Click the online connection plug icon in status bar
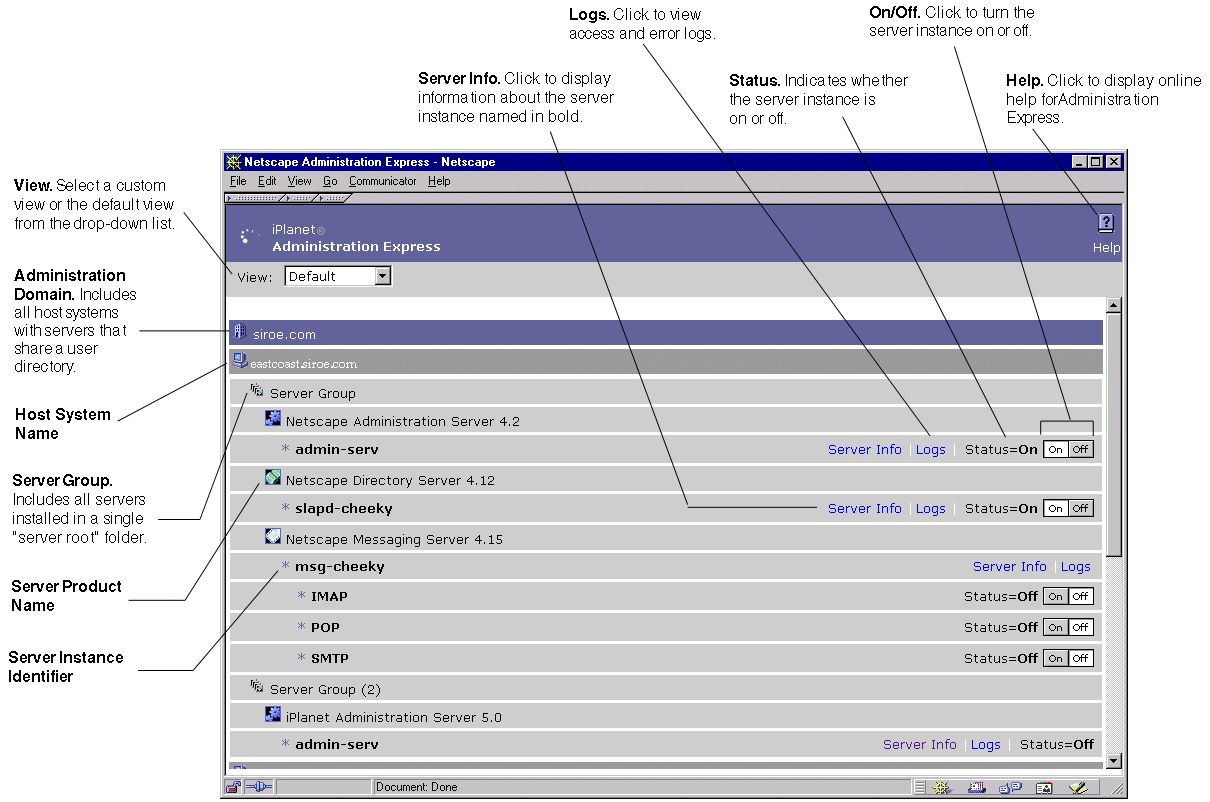This screenshot has height=802, width=1210. [x=259, y=787]
